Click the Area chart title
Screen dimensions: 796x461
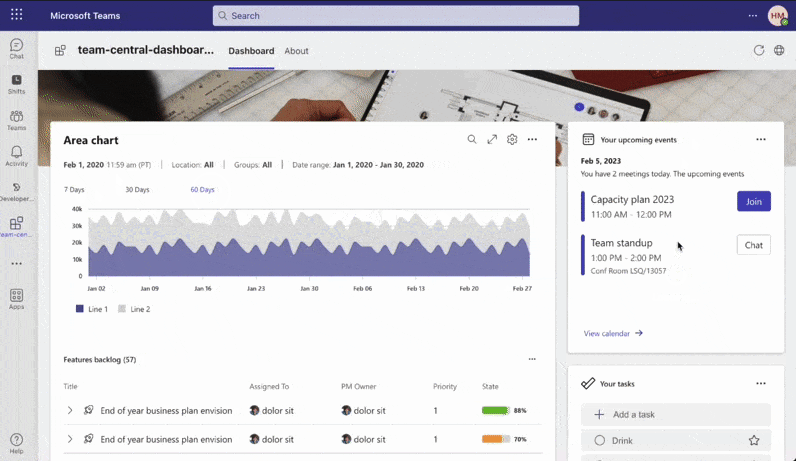pyautogui.click(x=91, y=140)
